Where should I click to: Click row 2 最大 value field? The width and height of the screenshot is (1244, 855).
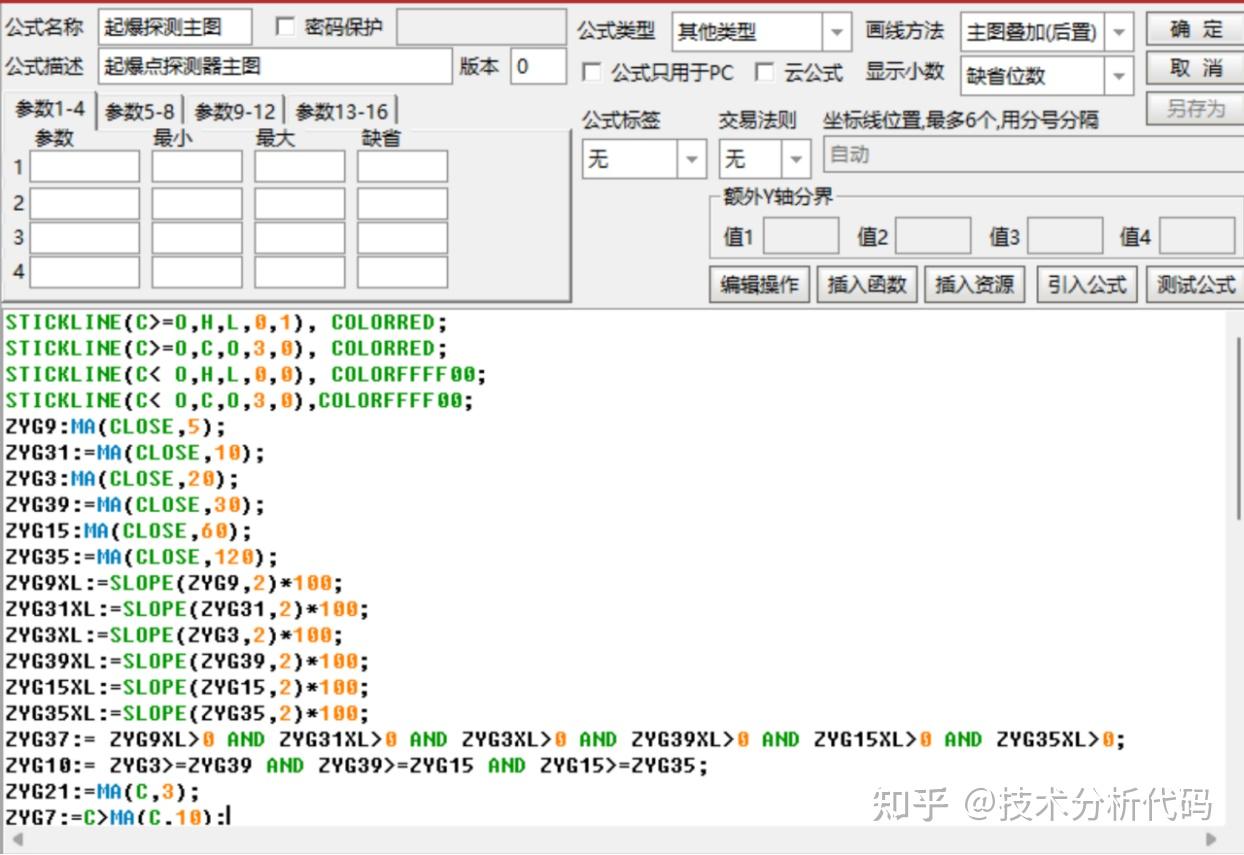point(300,203)
